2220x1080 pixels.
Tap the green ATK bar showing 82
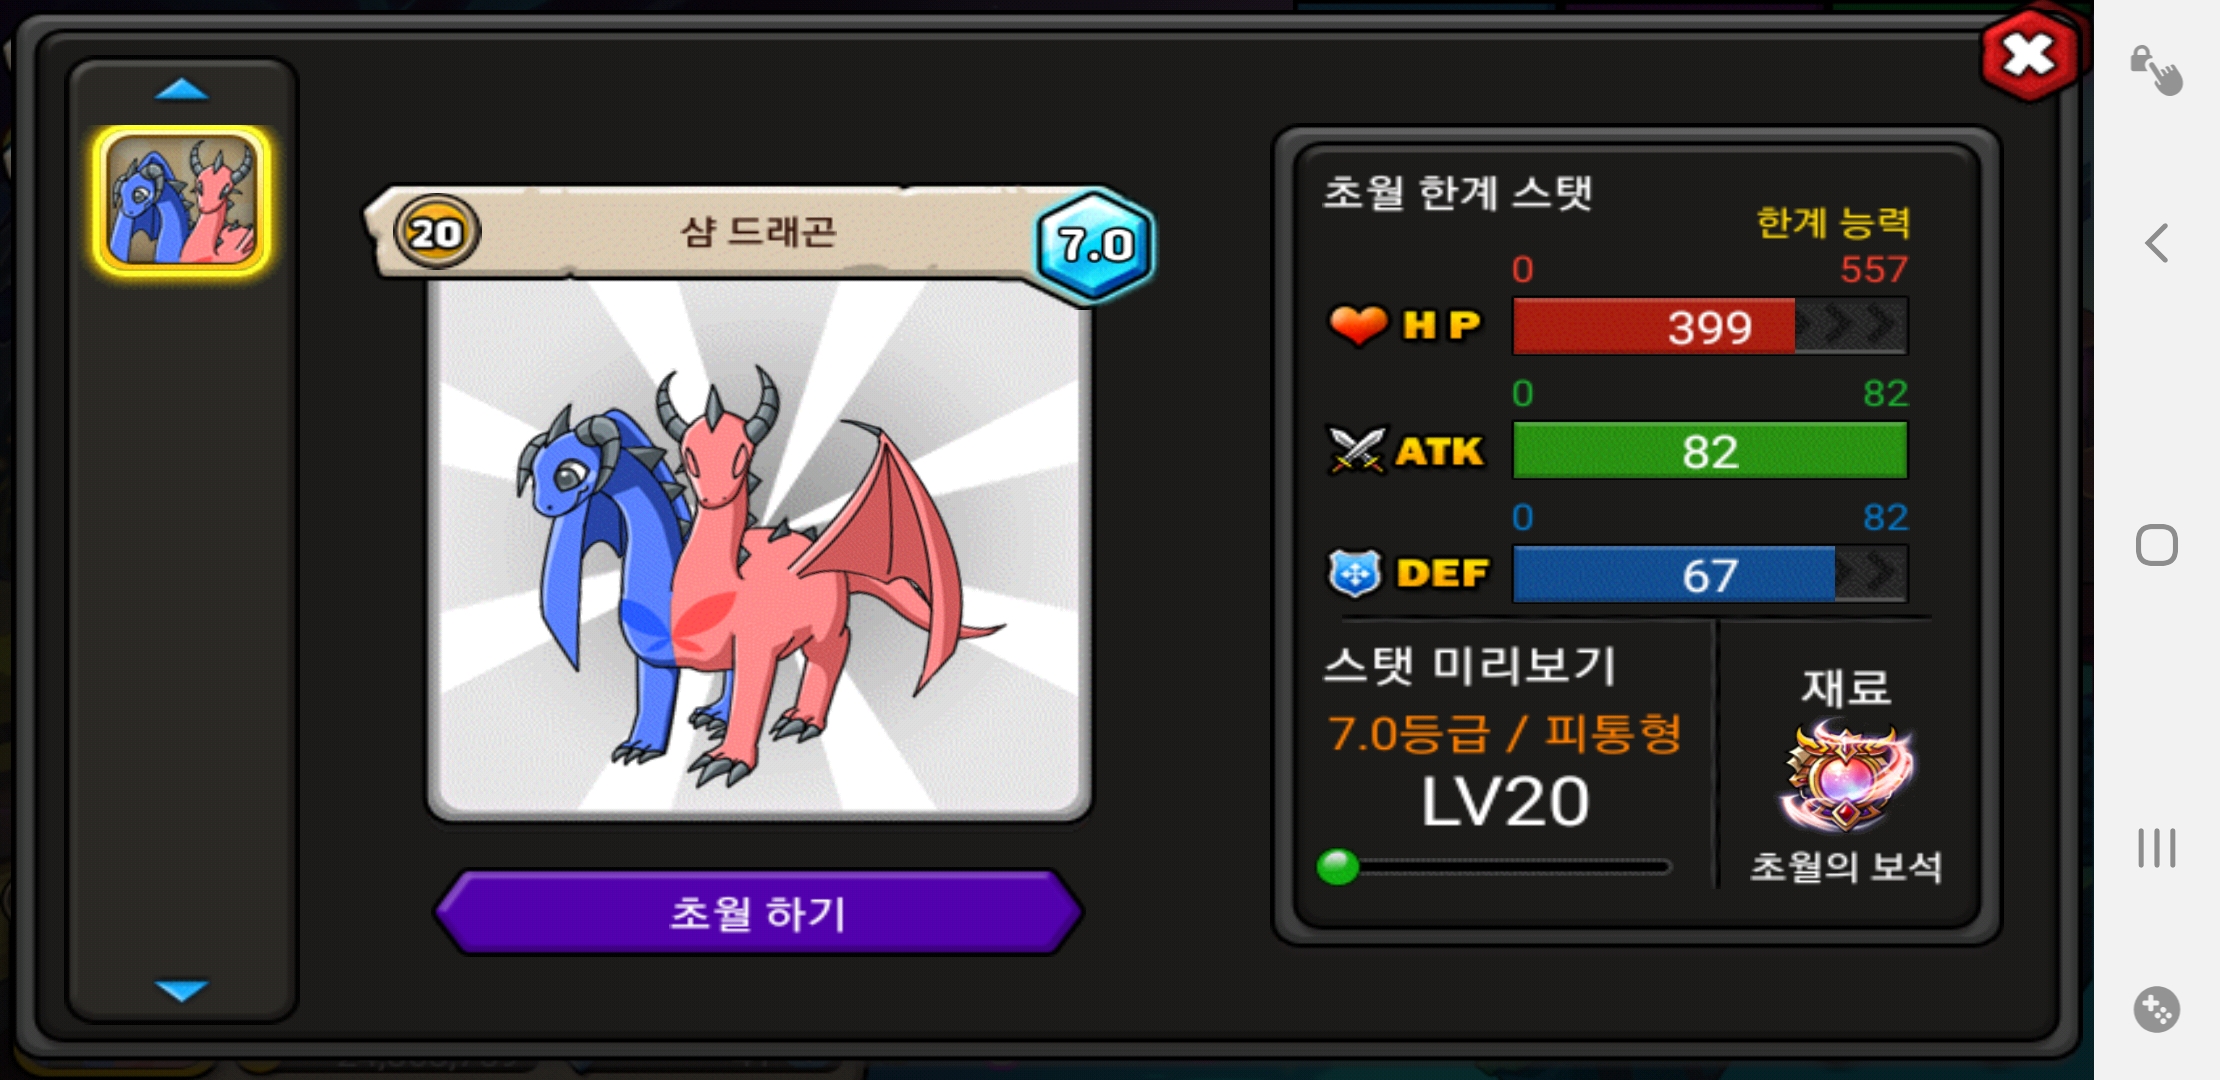click(x=1710, y=450)
